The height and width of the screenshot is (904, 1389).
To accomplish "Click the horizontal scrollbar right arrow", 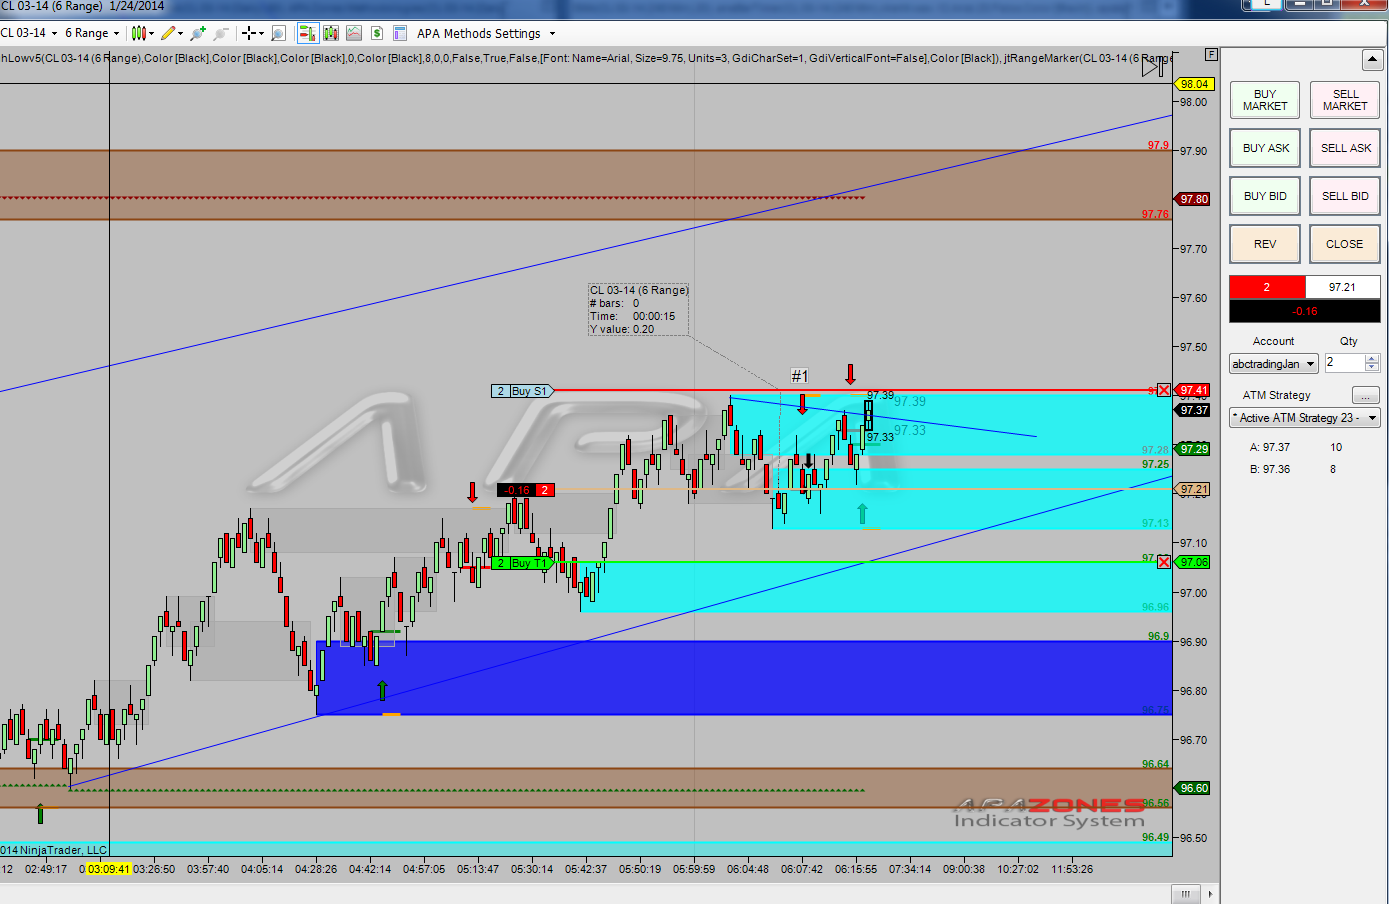I will (1210, 894).
